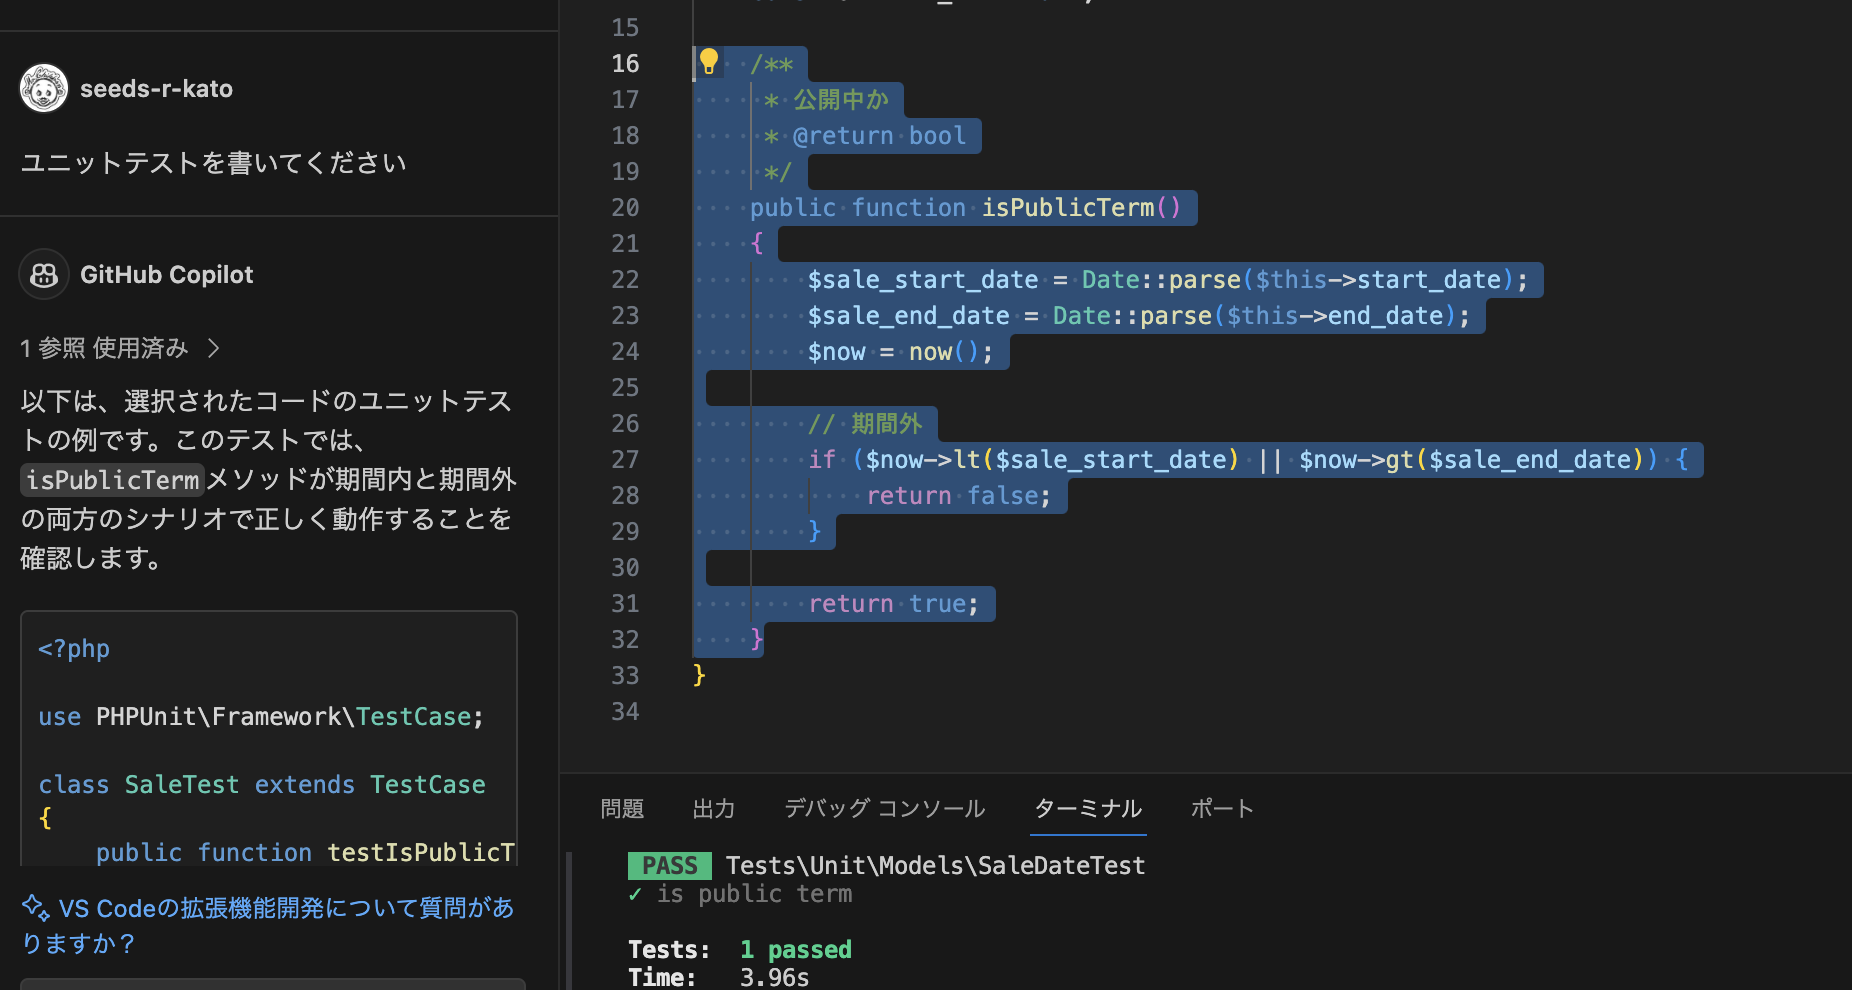The width and height of the screenshot is (1852, 990).
Task: Click the isPublicTerm function name in editor
Action: (1067, 208)
